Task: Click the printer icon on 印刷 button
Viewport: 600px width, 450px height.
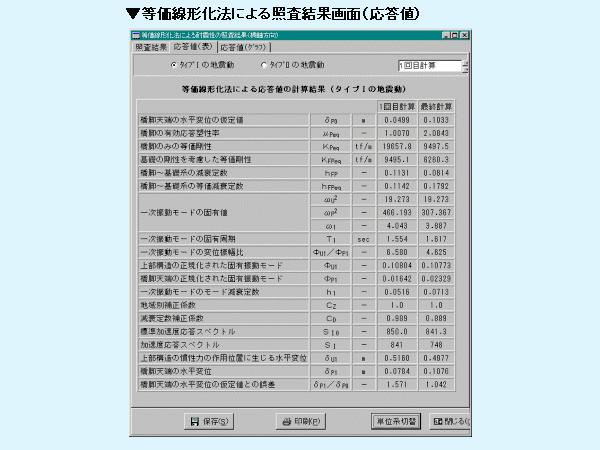Action: click(x=285, y=421)
